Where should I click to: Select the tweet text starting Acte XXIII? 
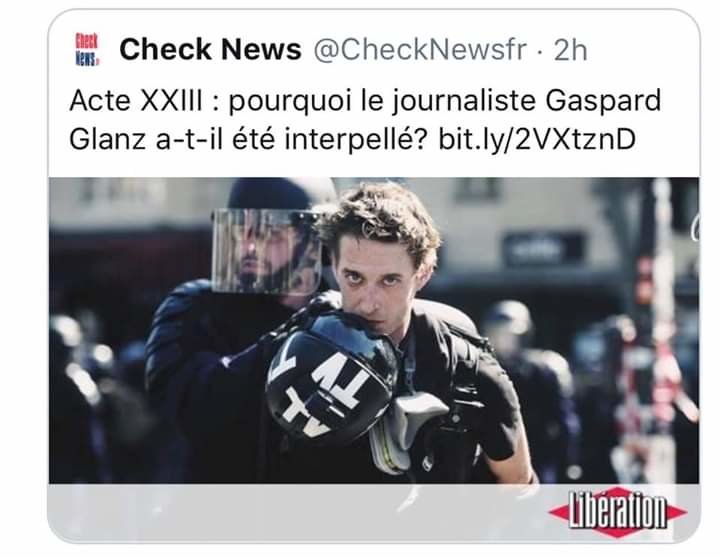365,119
